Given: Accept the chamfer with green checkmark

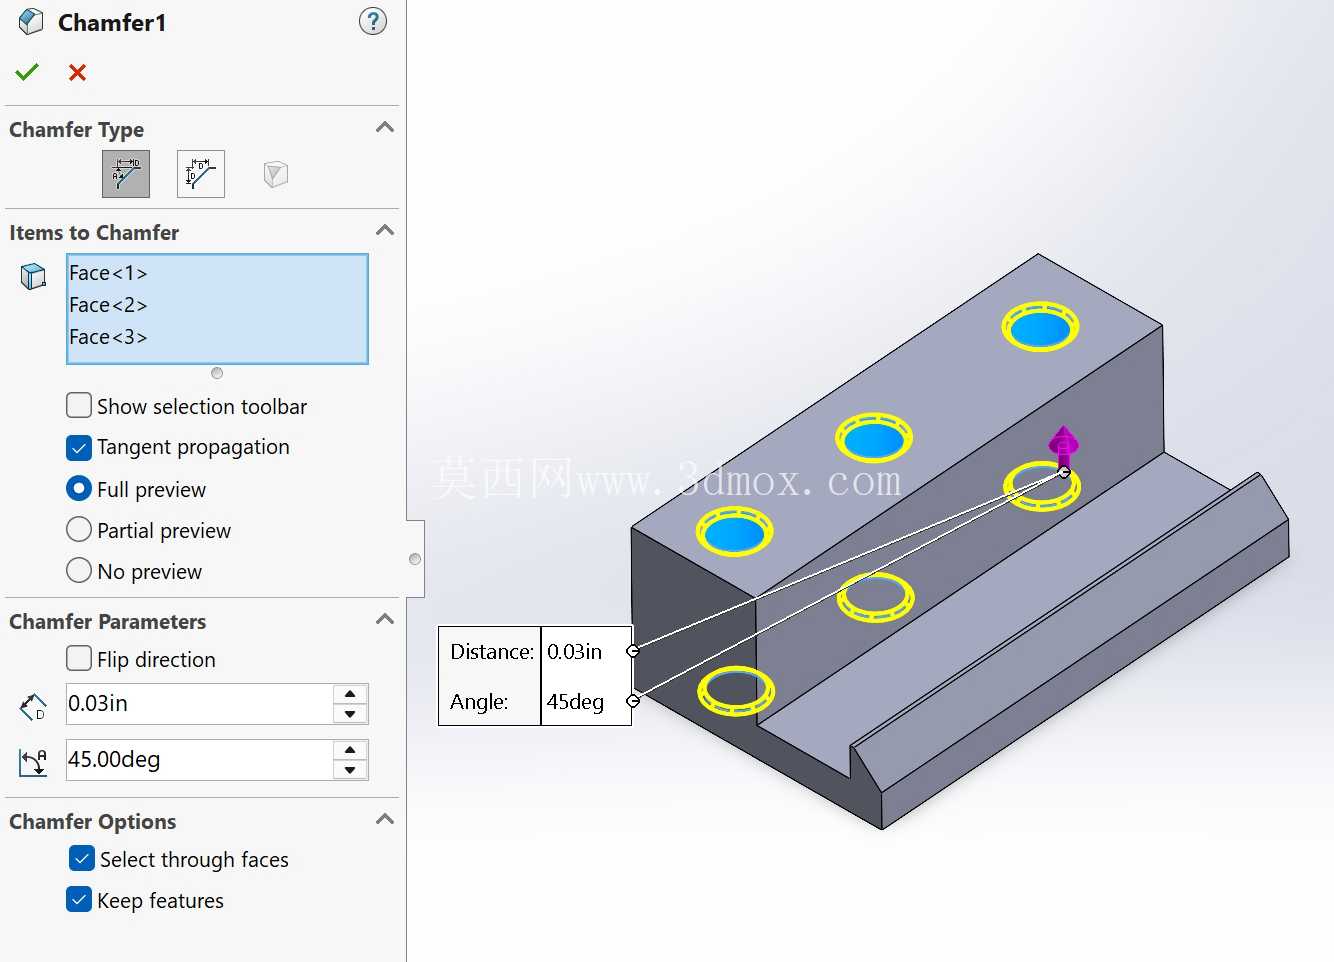Looking at the screenshot, I should (27, 72).
